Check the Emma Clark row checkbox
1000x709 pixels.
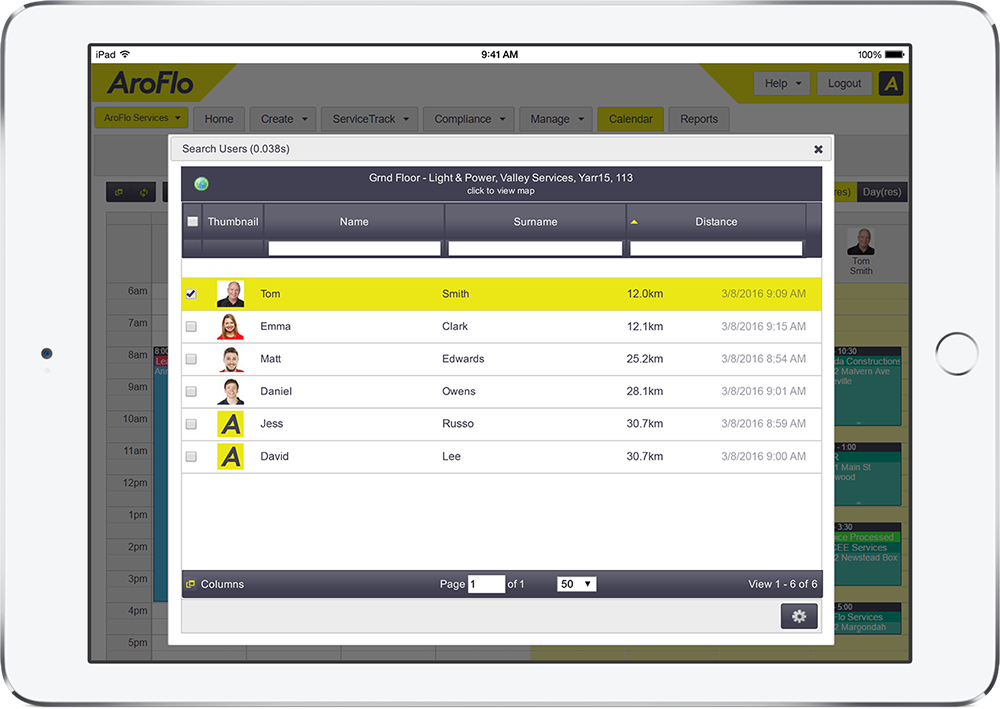point(191,326)
